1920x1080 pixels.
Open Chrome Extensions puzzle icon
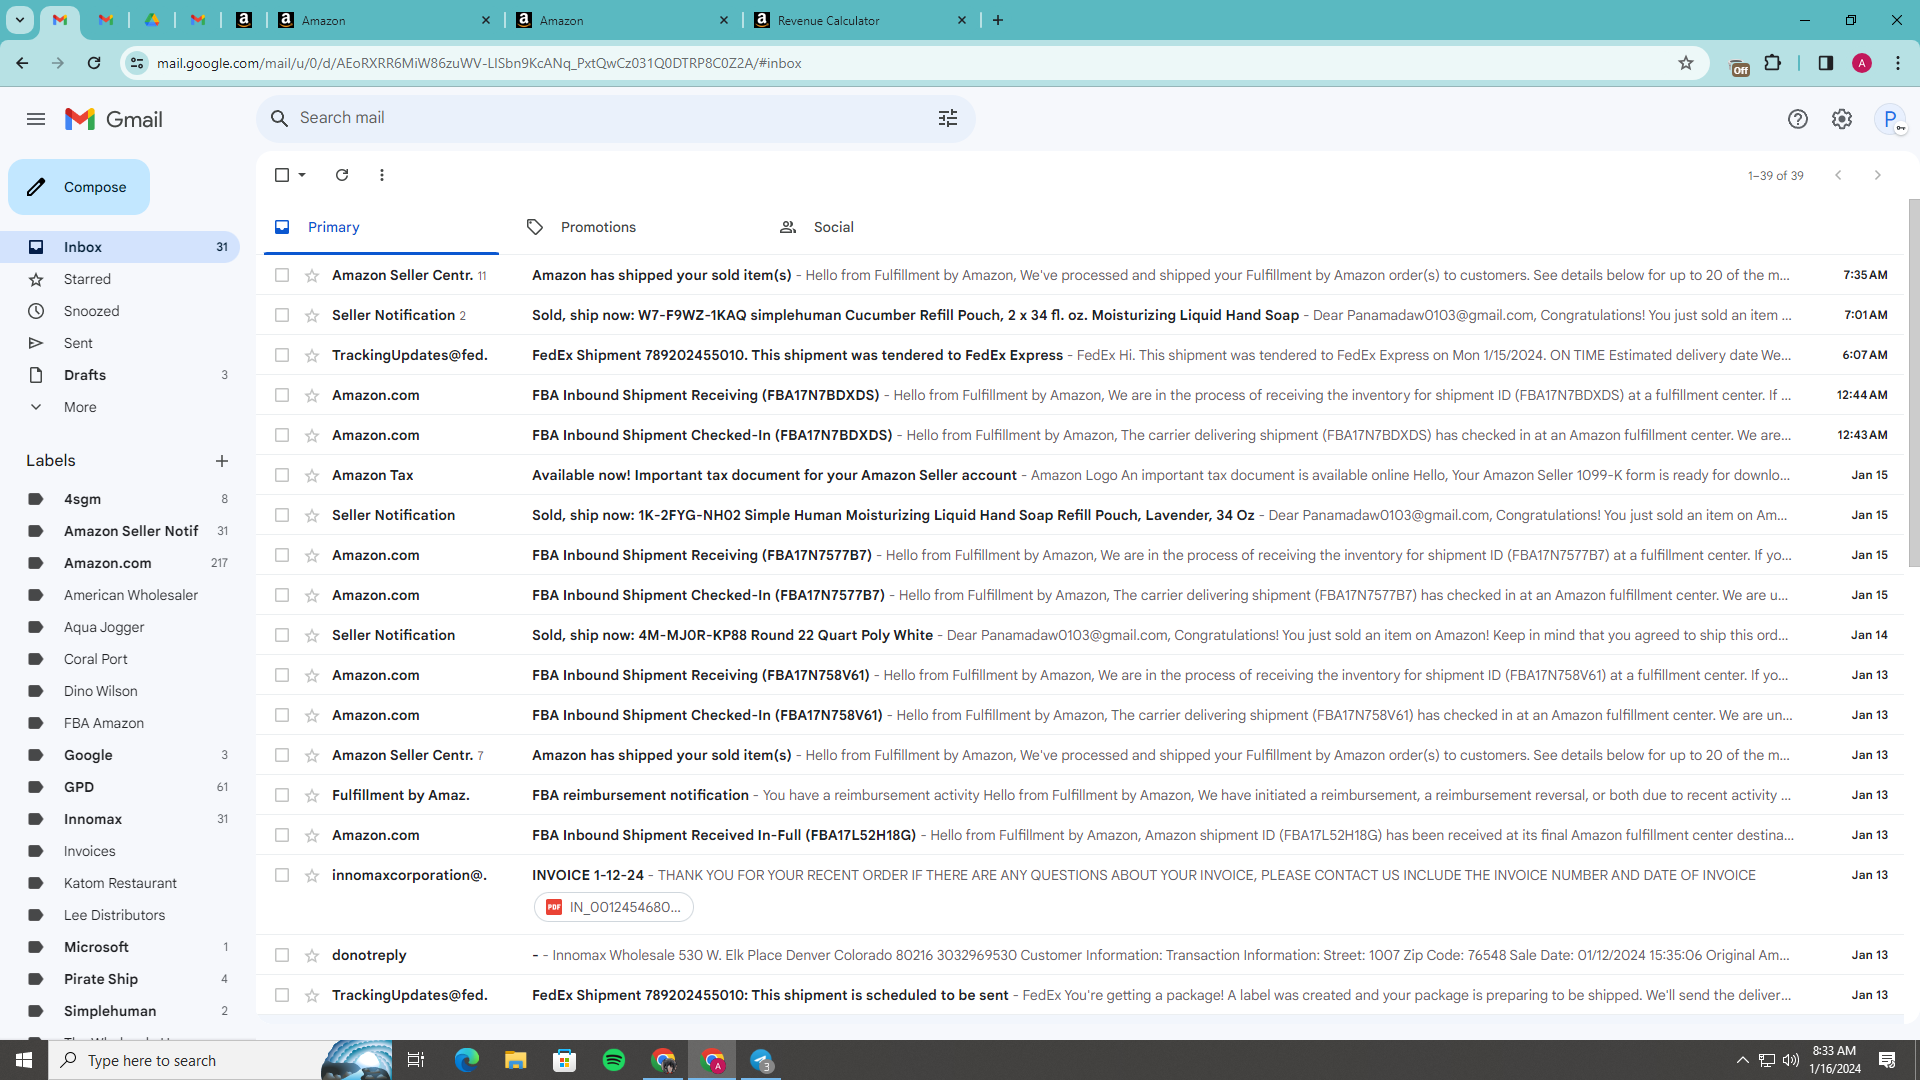pyautogui.click(x=1773, y=63)
